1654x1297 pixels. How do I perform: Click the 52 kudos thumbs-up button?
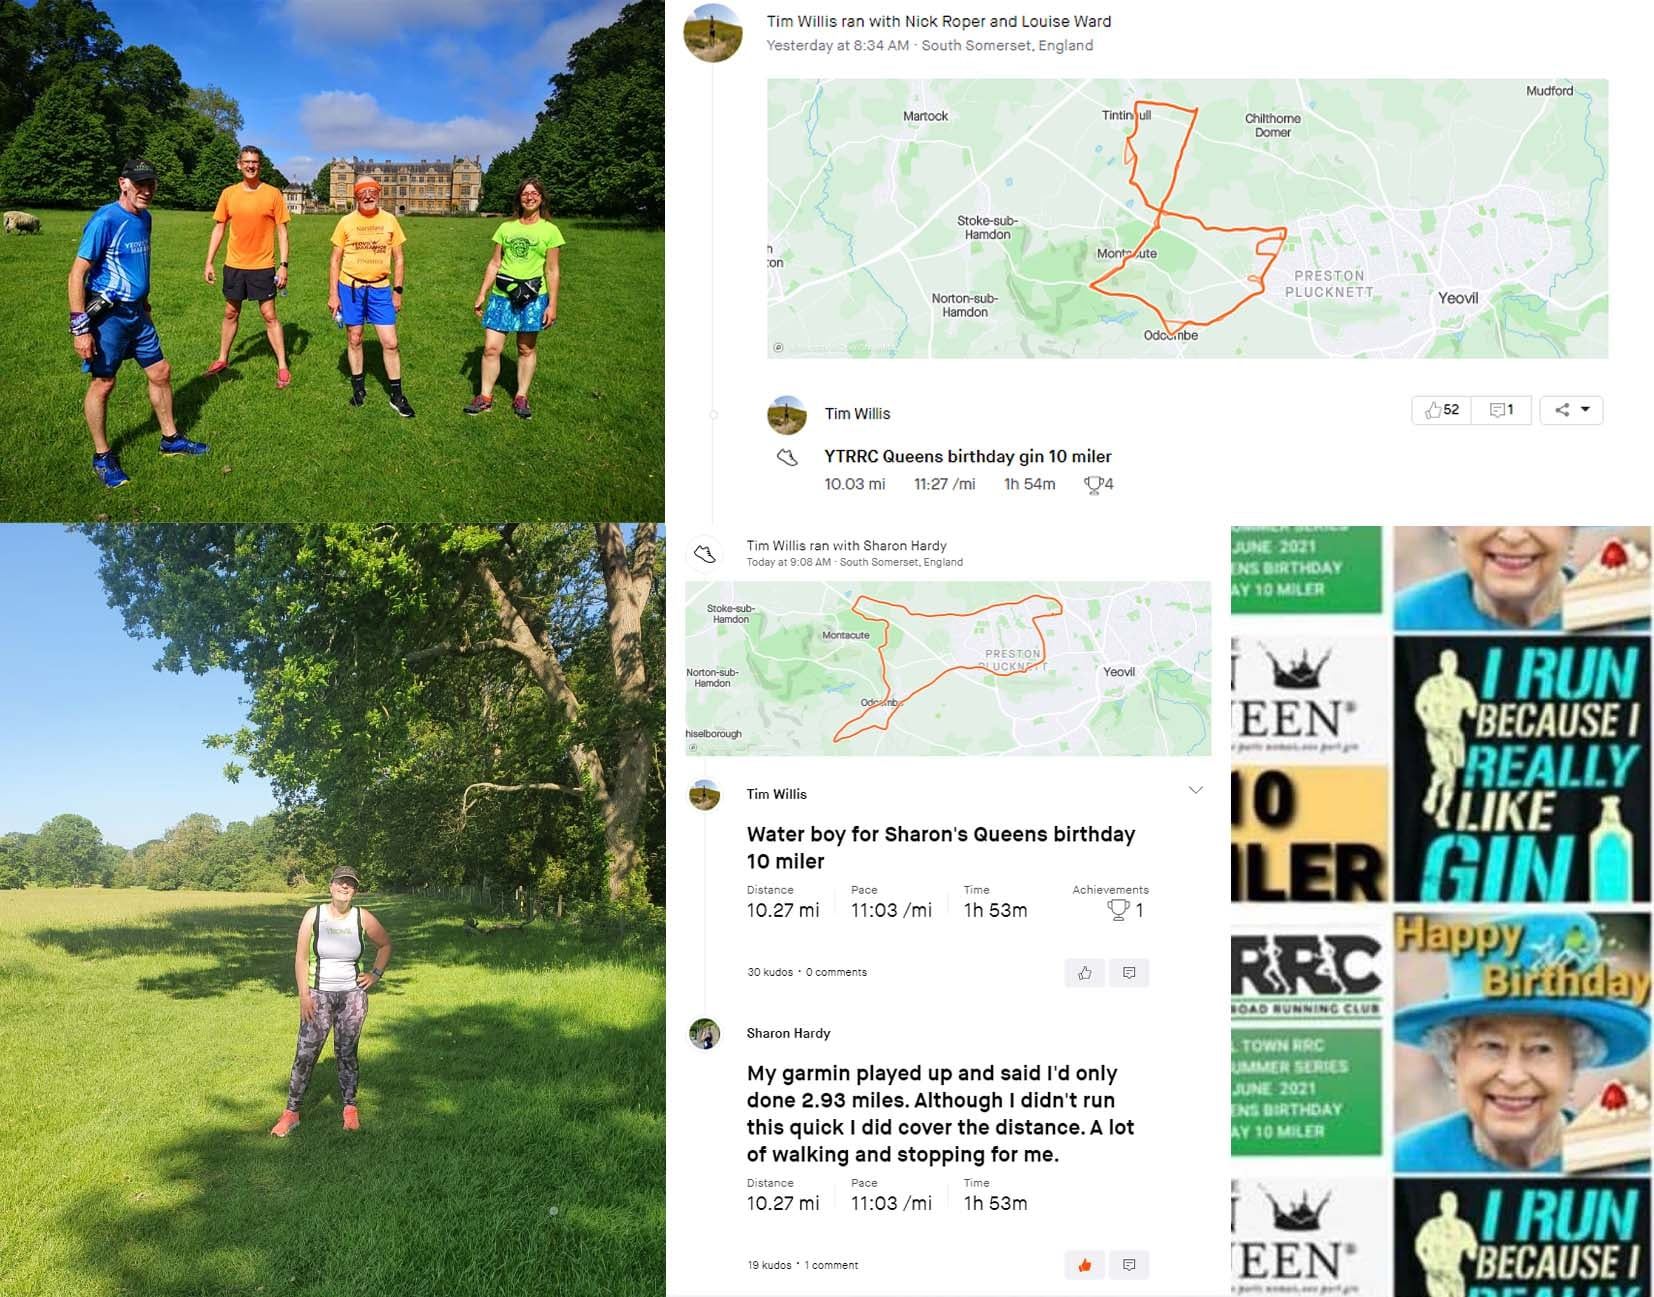[x=1441, y=410]
